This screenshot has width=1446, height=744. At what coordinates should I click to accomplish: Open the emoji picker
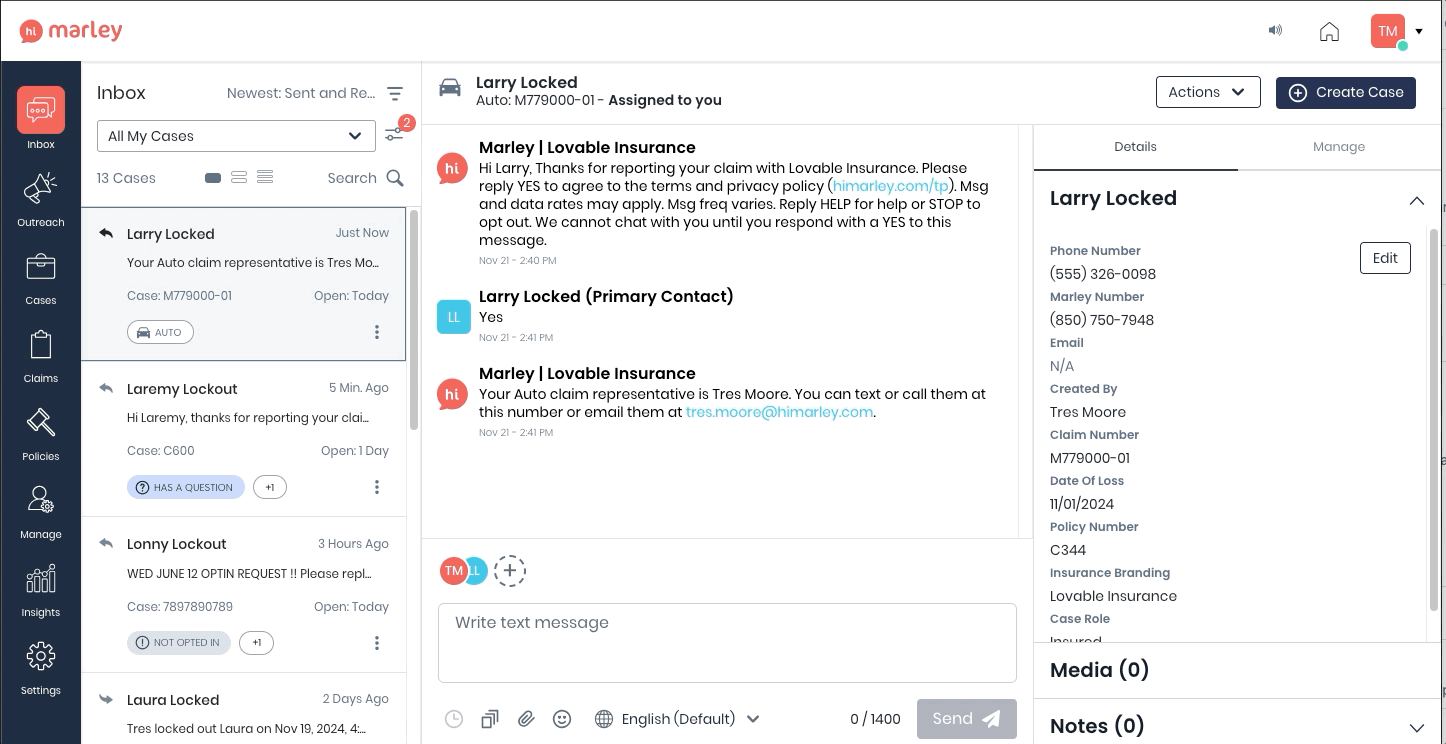562,719
